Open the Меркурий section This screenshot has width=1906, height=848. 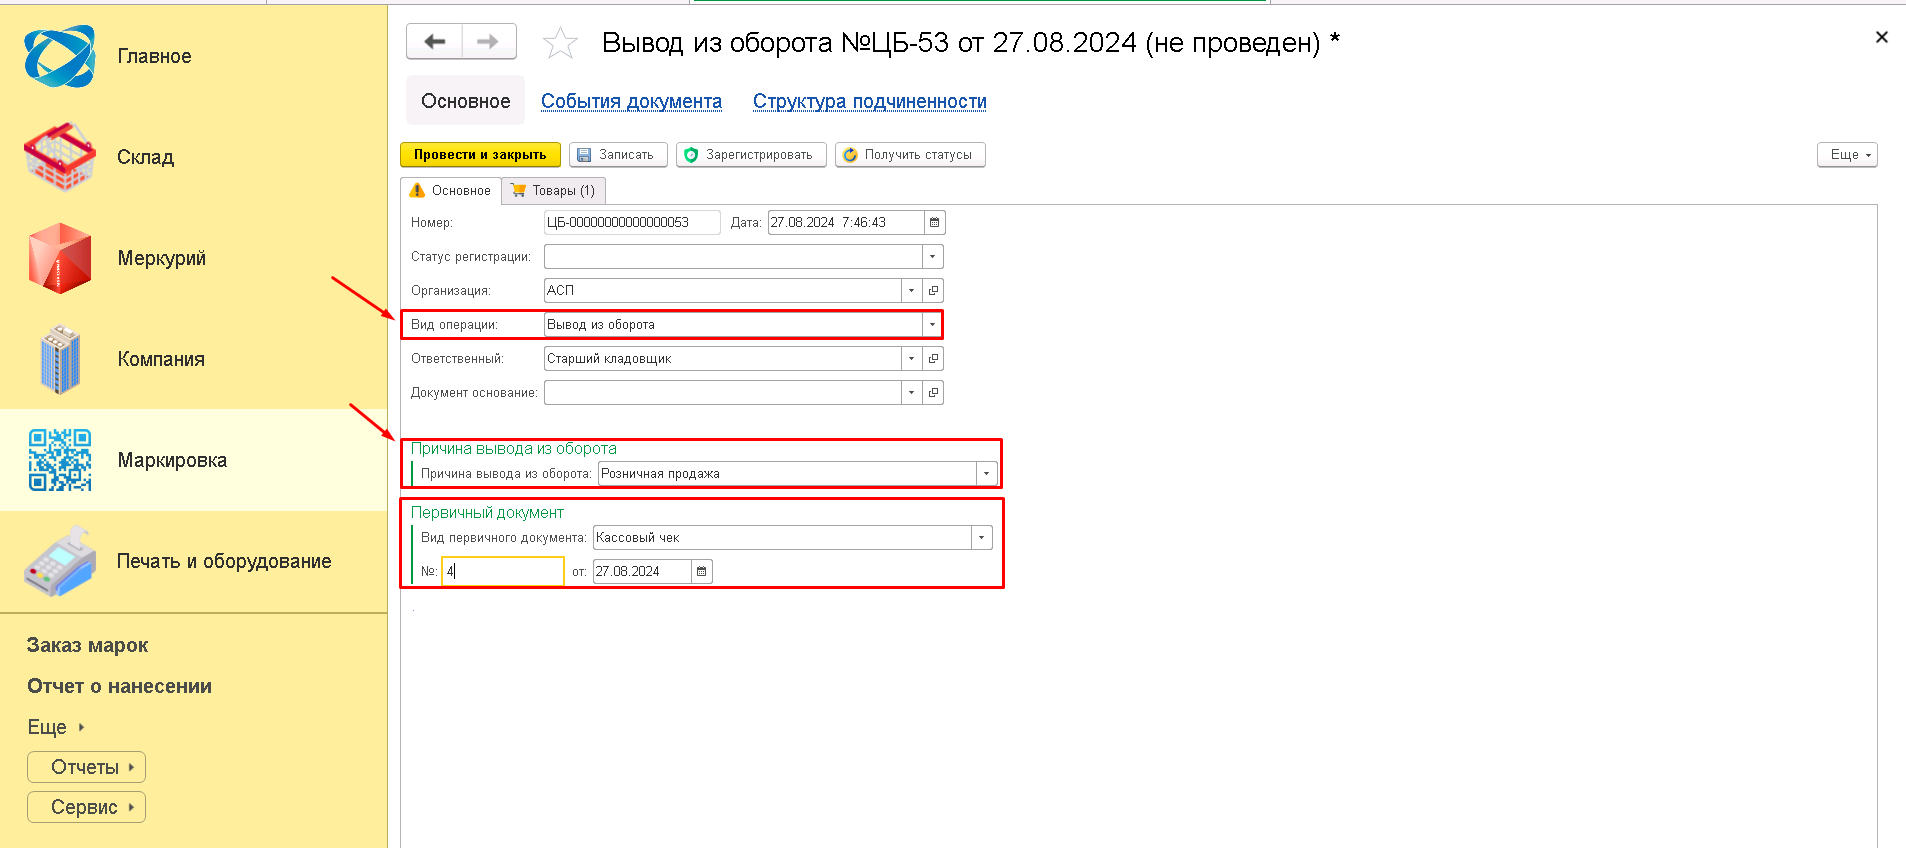pyautogui.click(x=60, y=258)
